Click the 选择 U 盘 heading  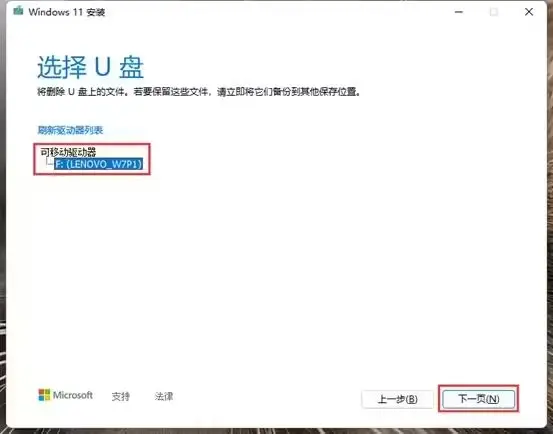click(x=91, y=67)
